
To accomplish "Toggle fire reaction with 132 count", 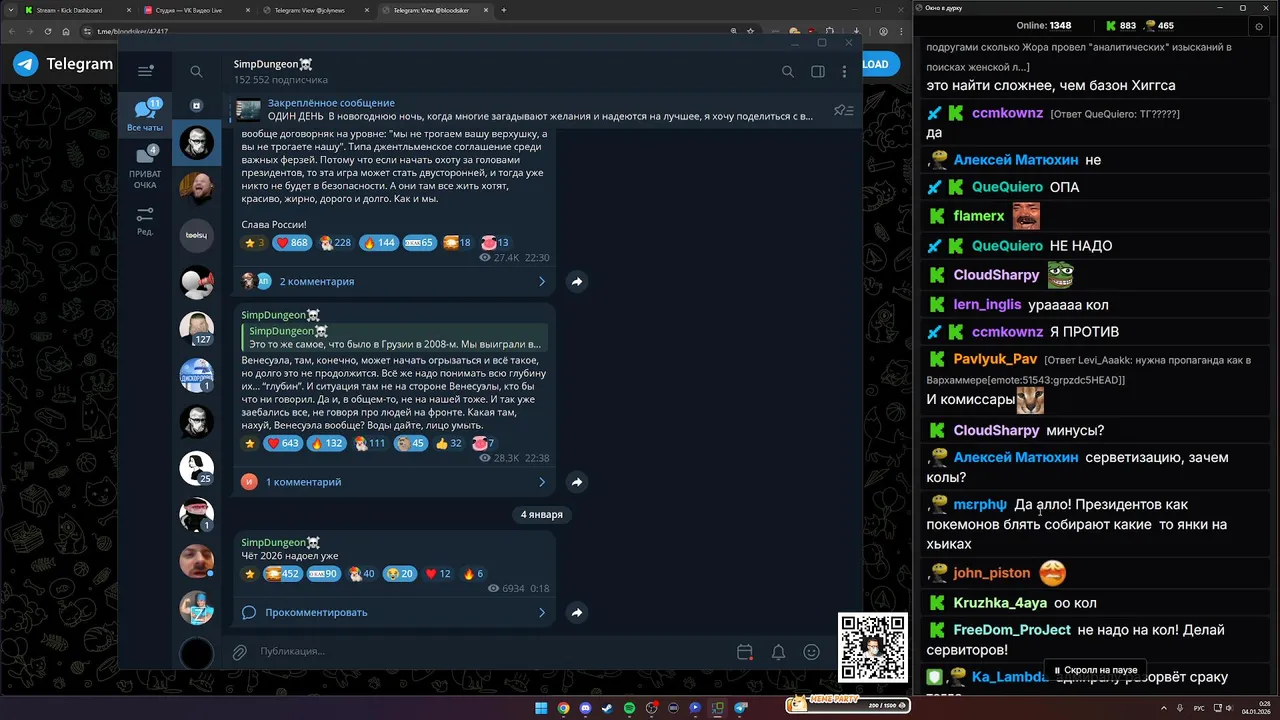I will [326, 443].
